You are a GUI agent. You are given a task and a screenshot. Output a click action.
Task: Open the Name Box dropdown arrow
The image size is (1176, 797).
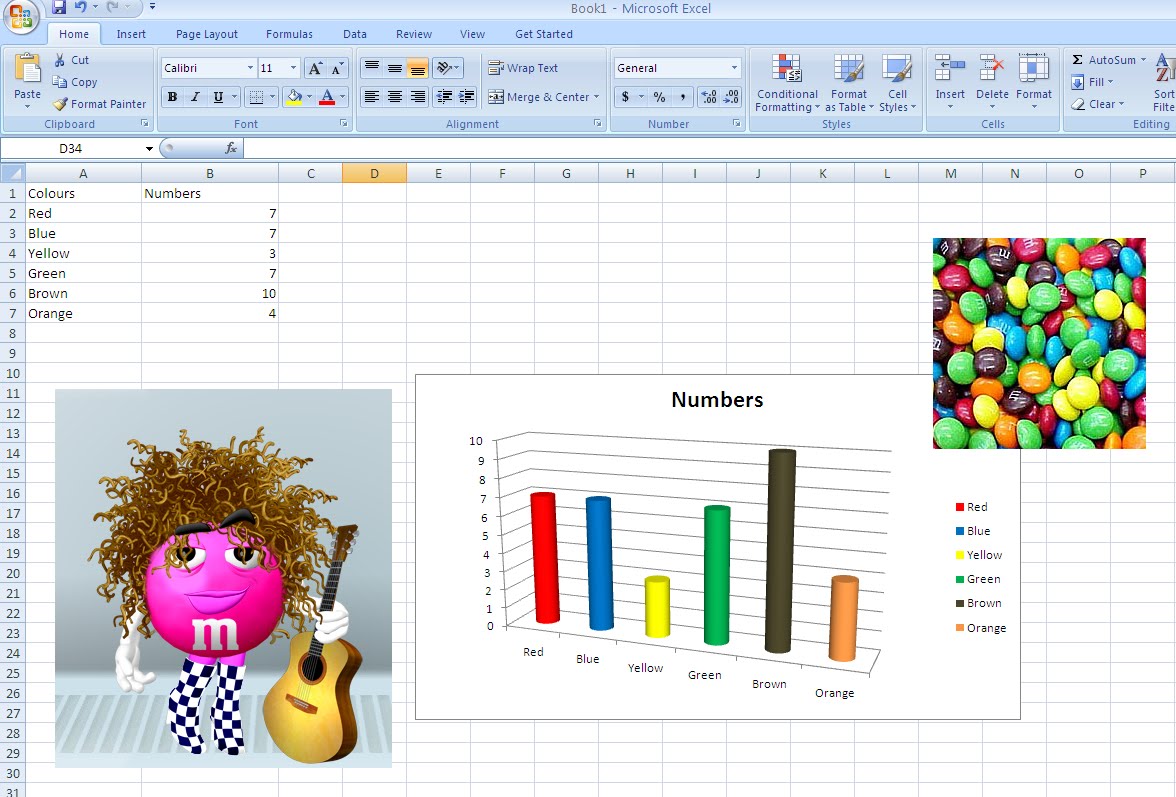[149, 148]
